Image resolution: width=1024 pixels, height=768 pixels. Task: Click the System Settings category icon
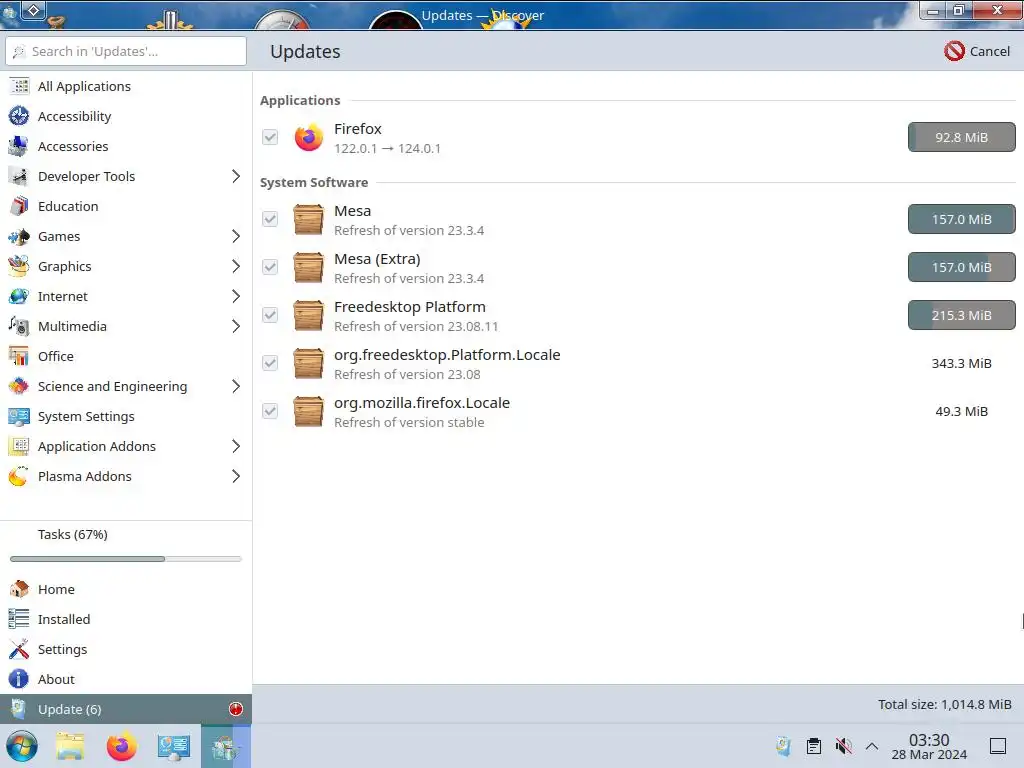pos(19,417)
